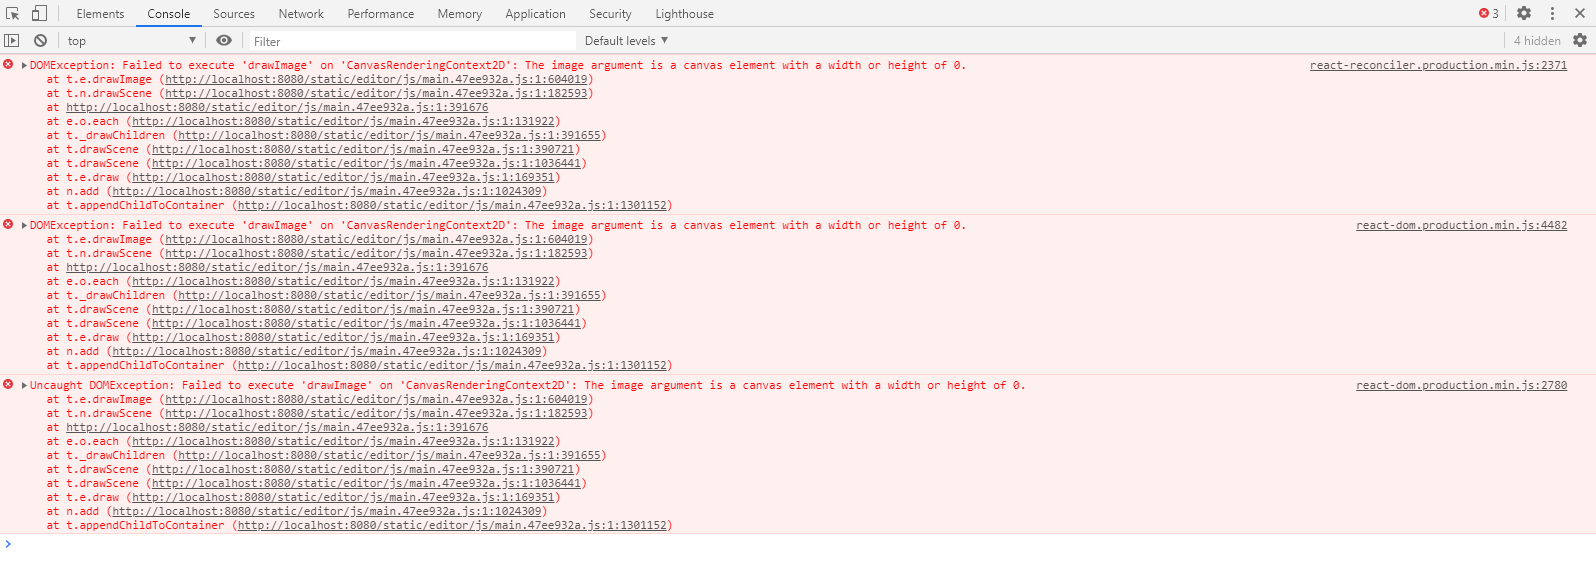The height and width of the screenshot is (567, 1596).
Task: Open the Security tab
Action: pos(610,13)
